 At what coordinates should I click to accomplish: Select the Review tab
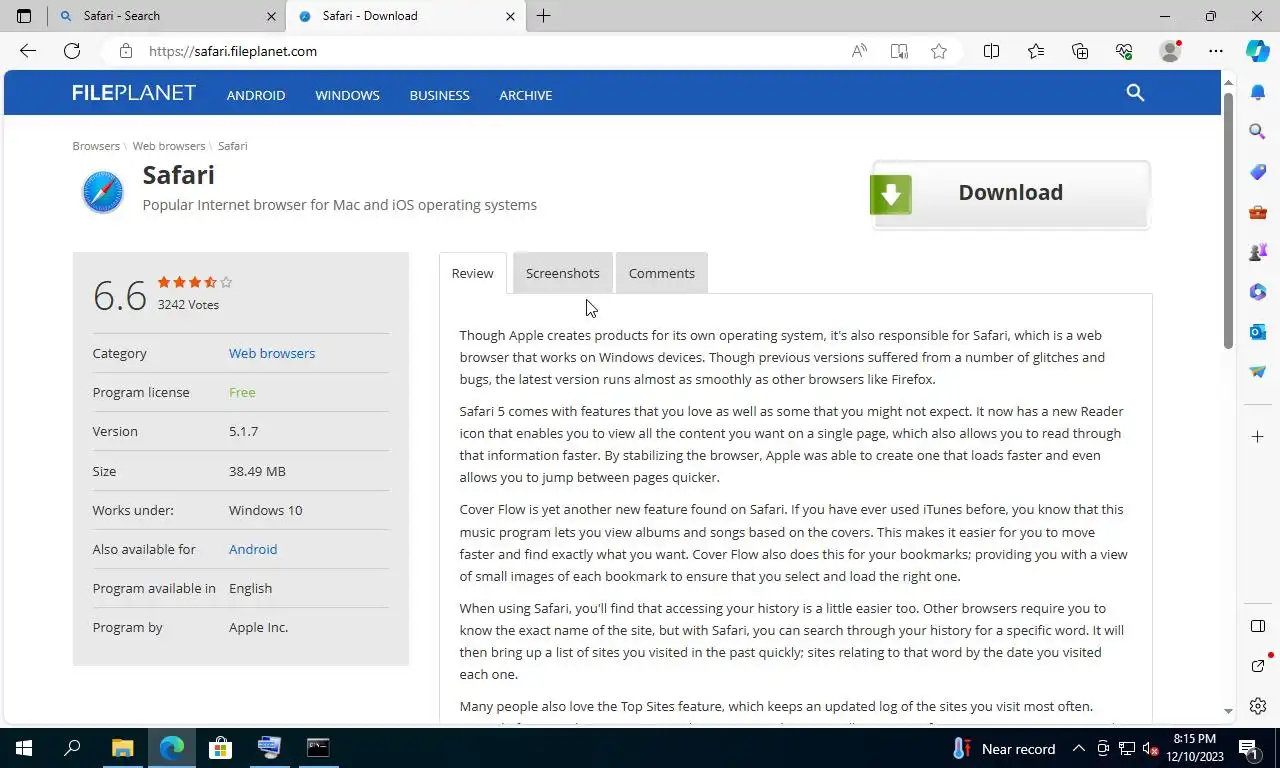472,273
